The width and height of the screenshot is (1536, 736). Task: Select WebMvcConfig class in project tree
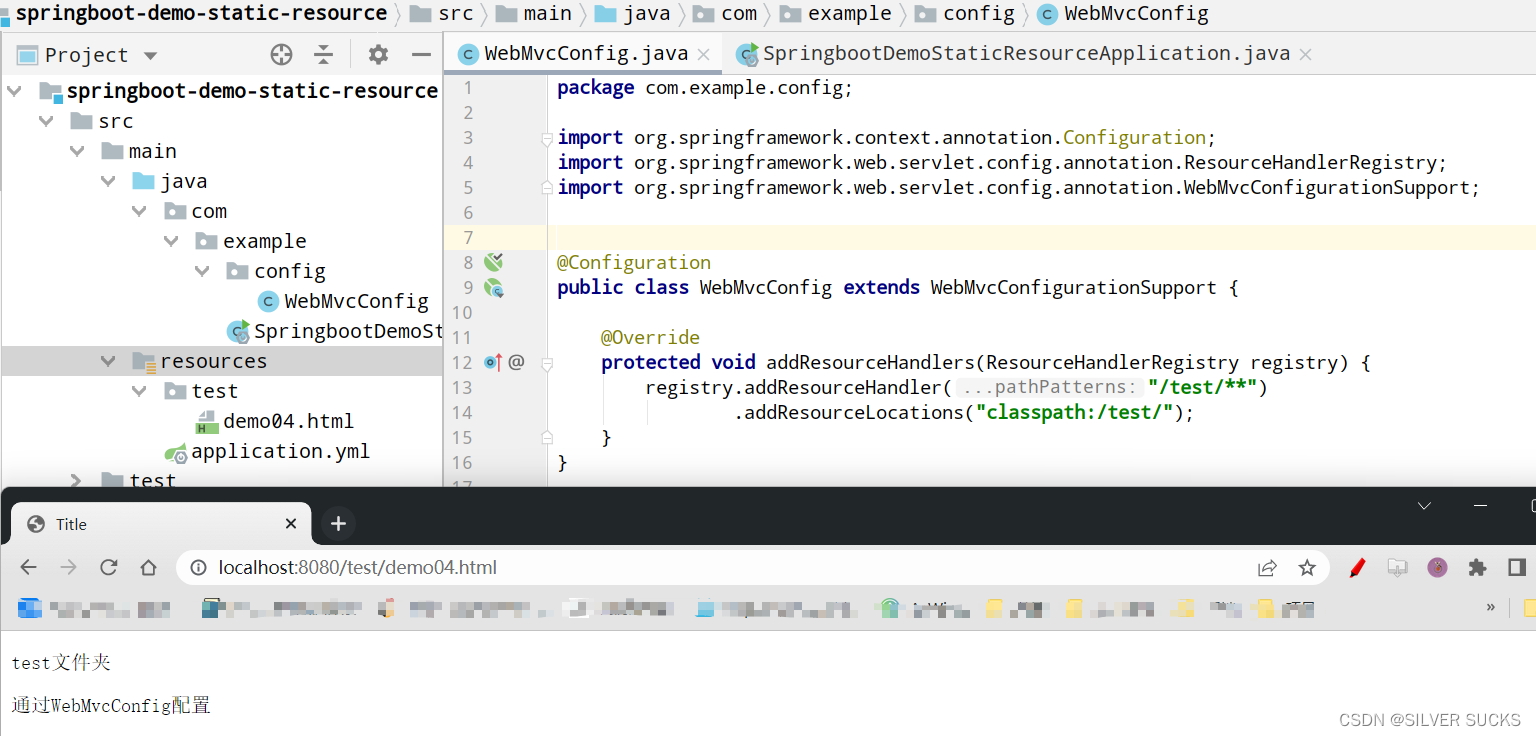(x=343, y=301)
